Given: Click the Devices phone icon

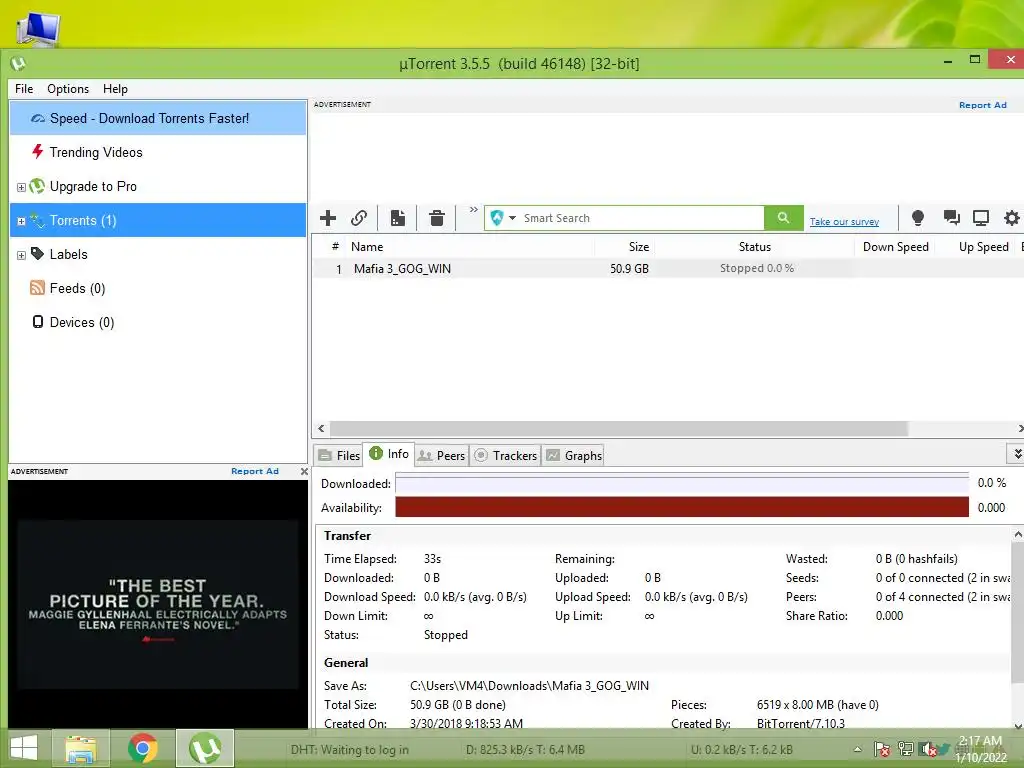Looking at the screenshot, I should point(38,322).
